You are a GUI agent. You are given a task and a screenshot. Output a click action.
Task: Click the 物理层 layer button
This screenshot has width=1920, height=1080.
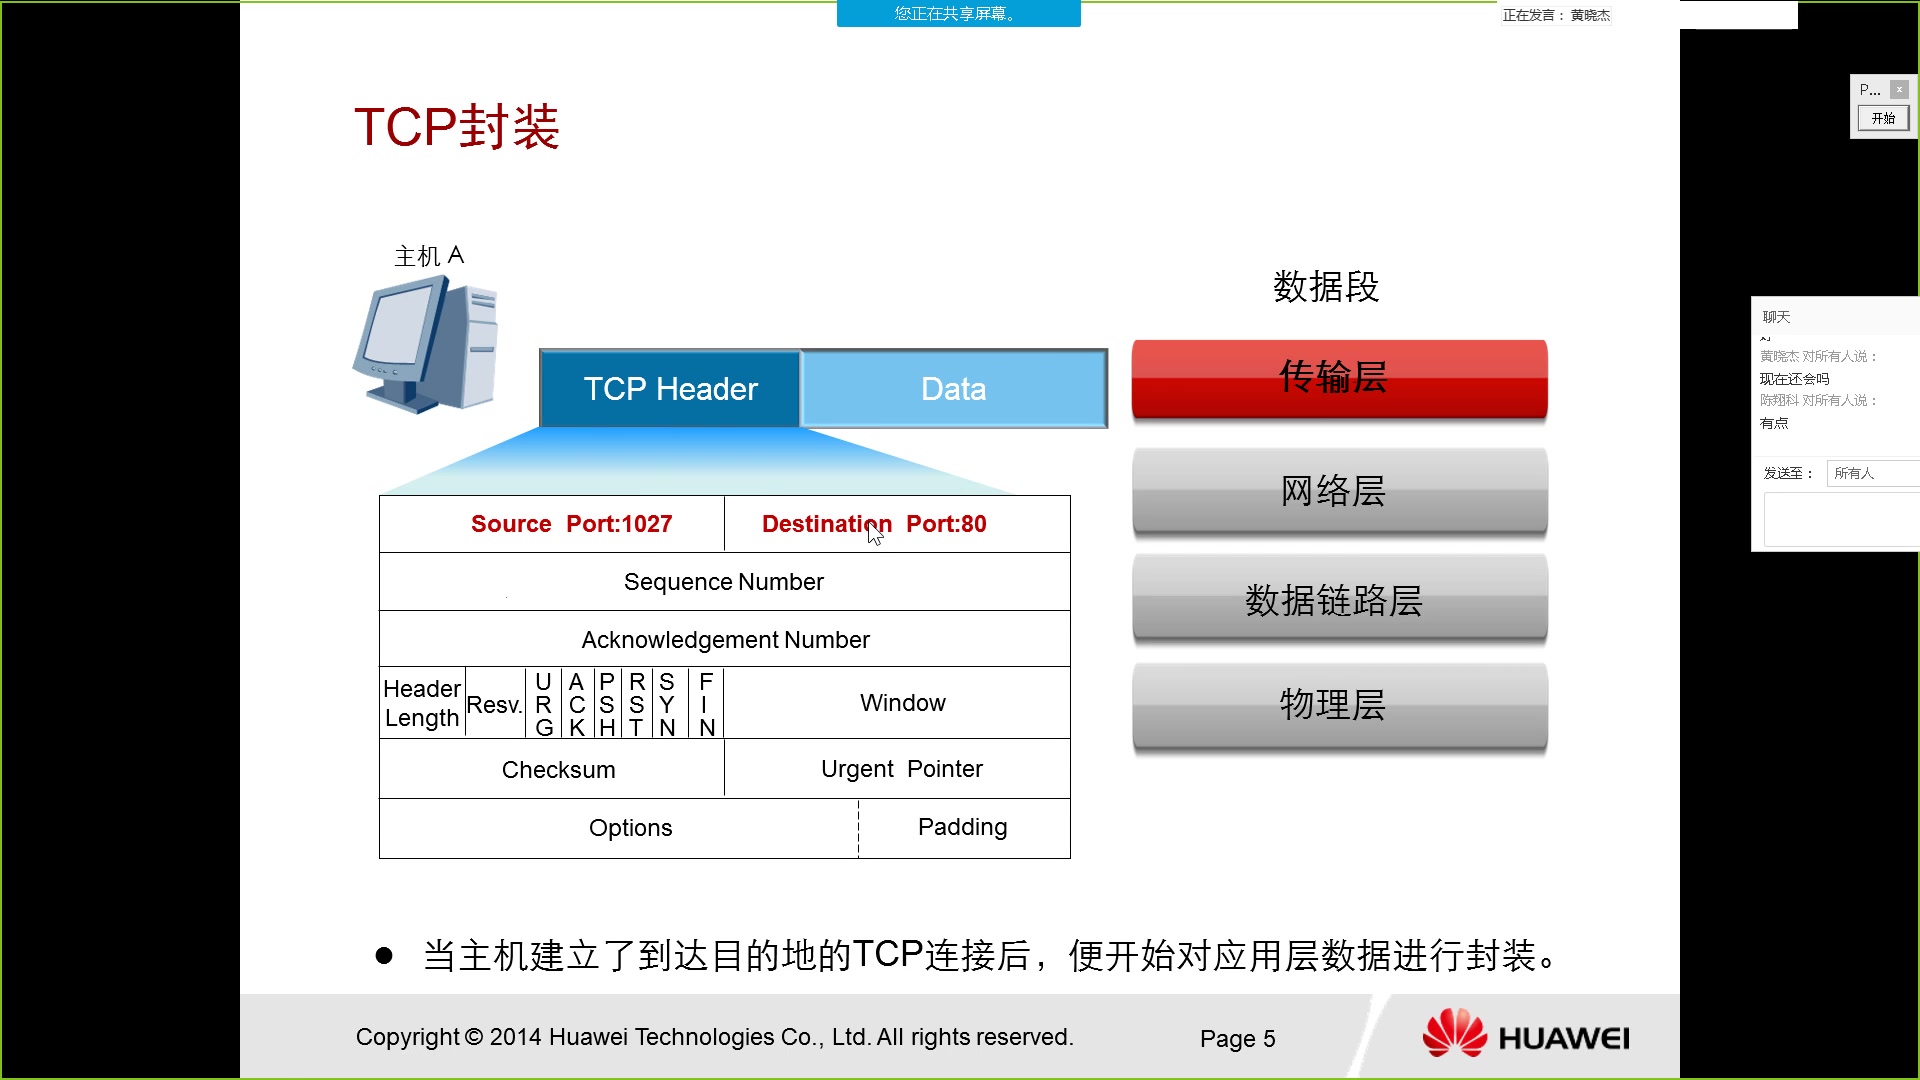tap(1339, 705)
